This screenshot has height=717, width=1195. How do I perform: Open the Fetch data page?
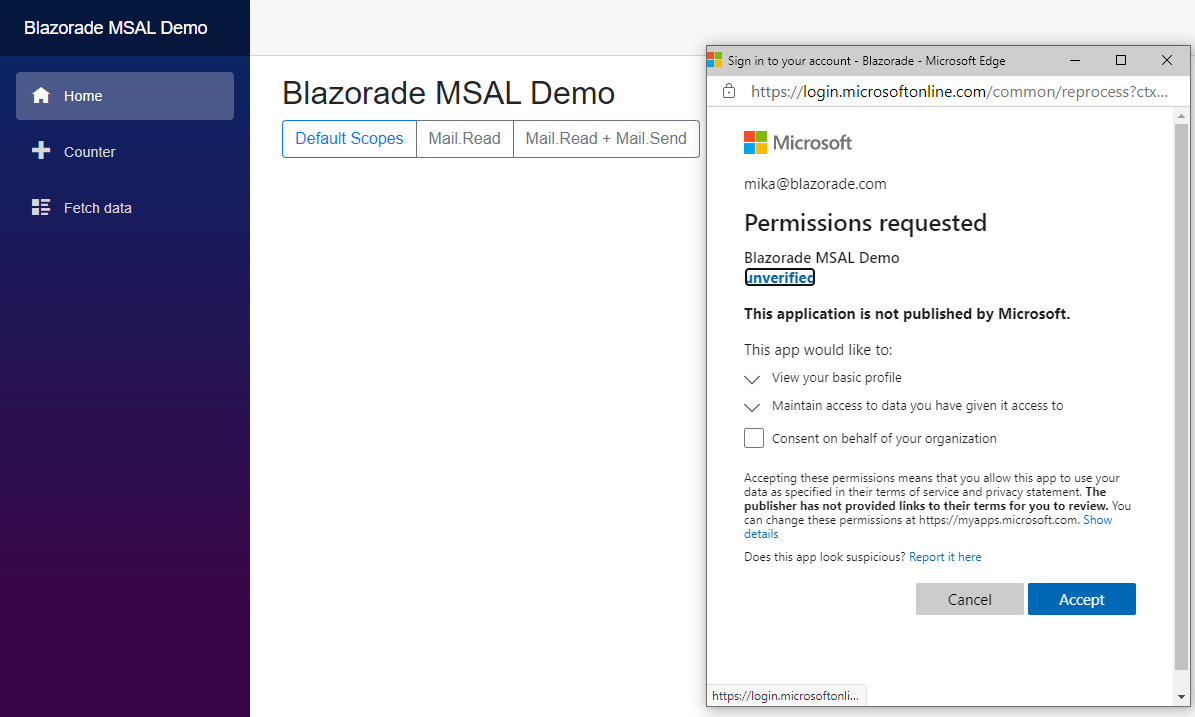[125, 208]
